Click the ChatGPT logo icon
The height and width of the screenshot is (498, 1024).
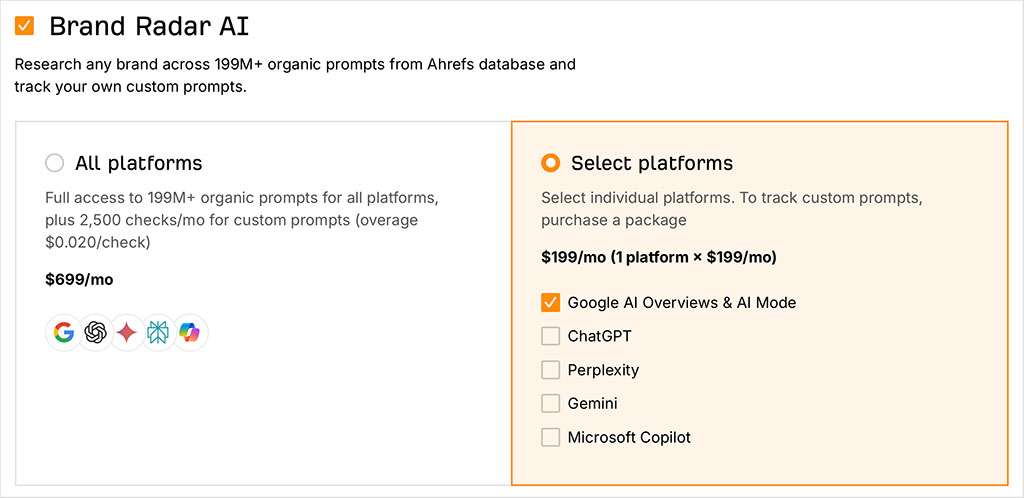pyautogui.click(x=95, y=333)
